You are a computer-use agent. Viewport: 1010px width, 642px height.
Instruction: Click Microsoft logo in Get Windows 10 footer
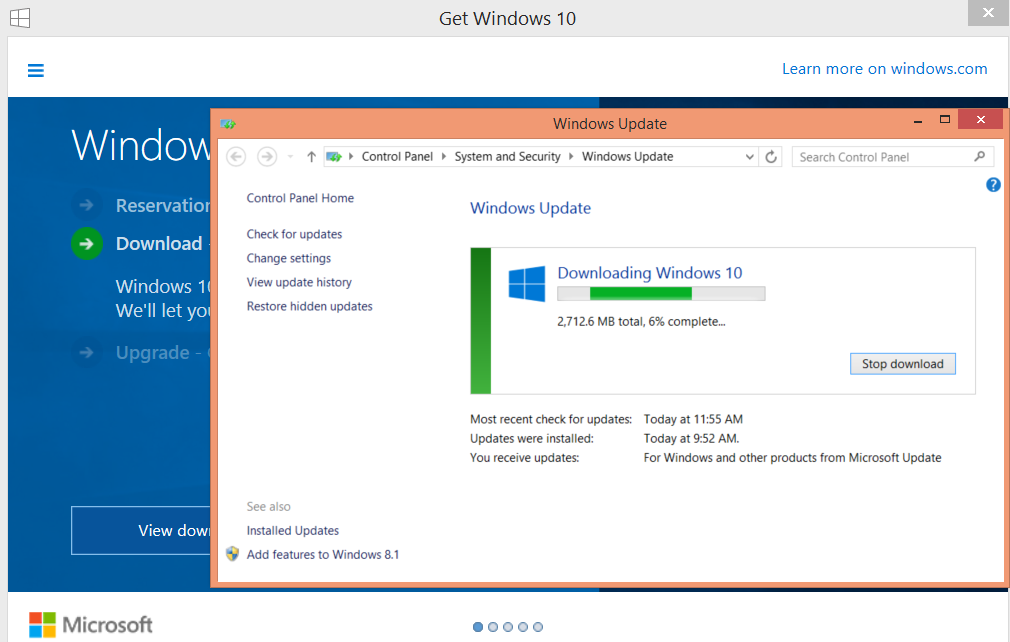[x=91, y=625]
